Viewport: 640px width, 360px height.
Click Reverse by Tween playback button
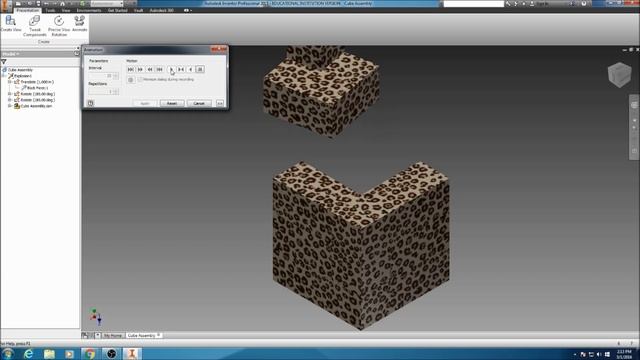click(x=160, y=69)
